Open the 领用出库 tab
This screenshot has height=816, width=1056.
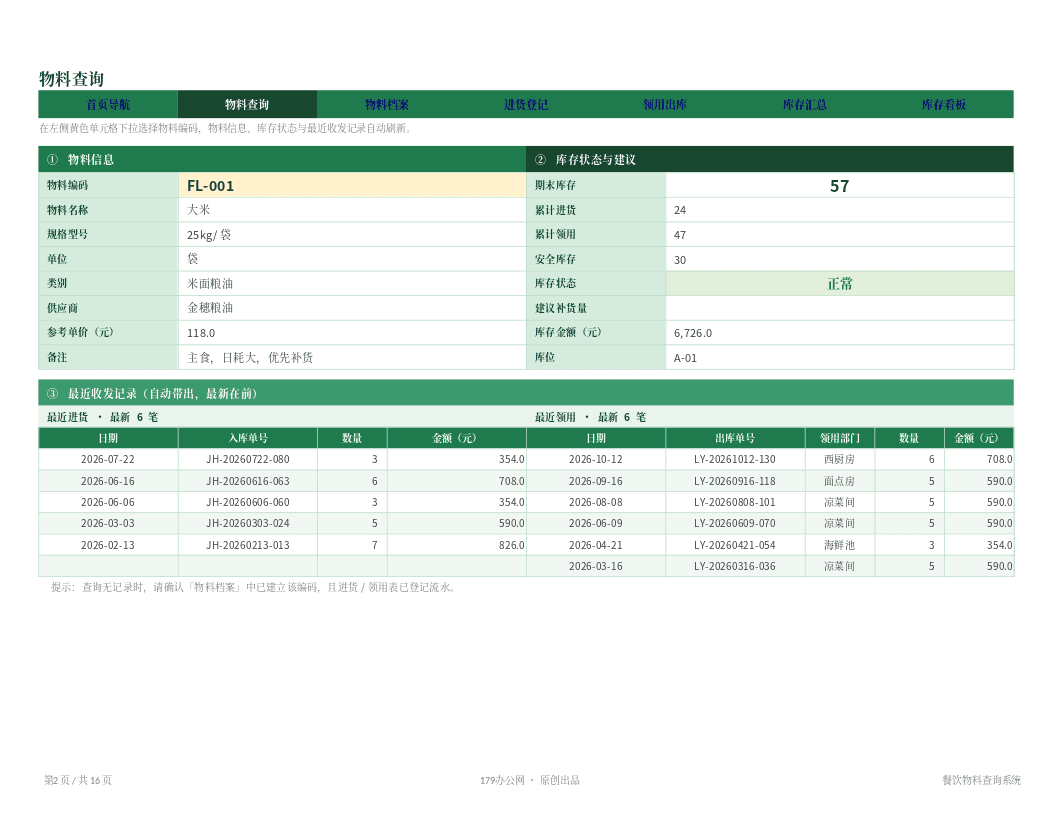(x=665, y=104)
